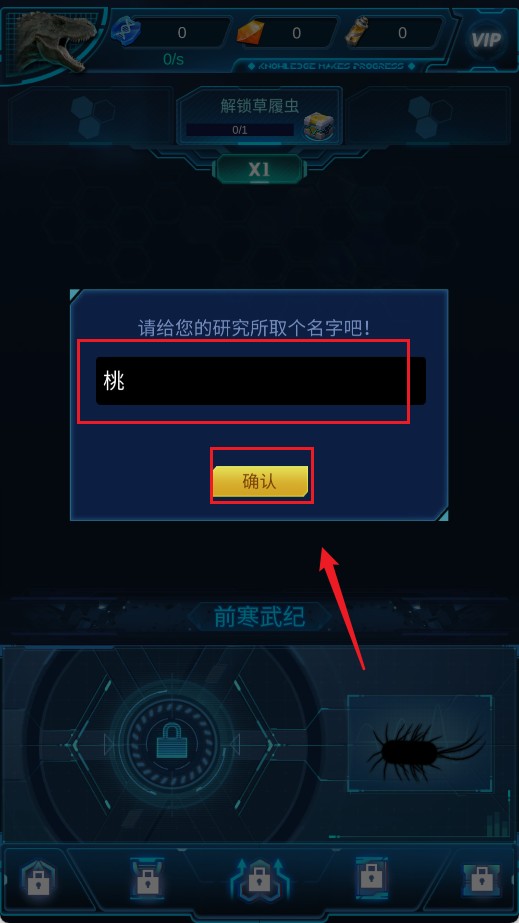
Task: Toggle the X1 multiplier button
Action: (260, 170)
